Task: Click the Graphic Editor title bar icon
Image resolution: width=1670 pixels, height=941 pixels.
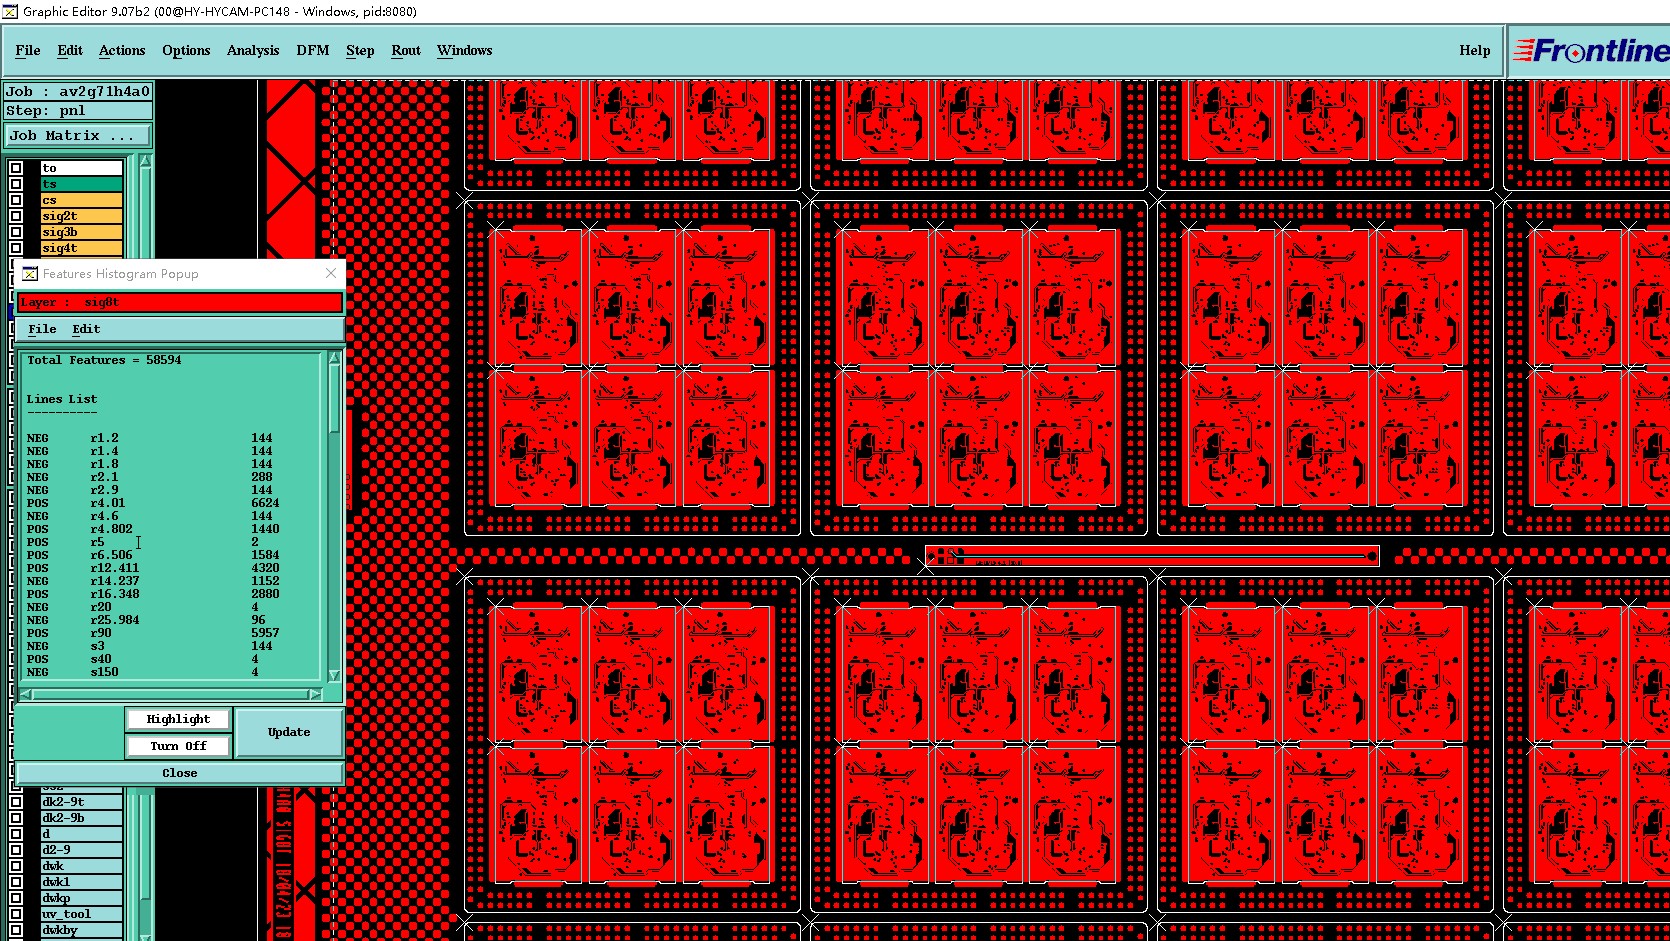Action: tap(10, 11)
